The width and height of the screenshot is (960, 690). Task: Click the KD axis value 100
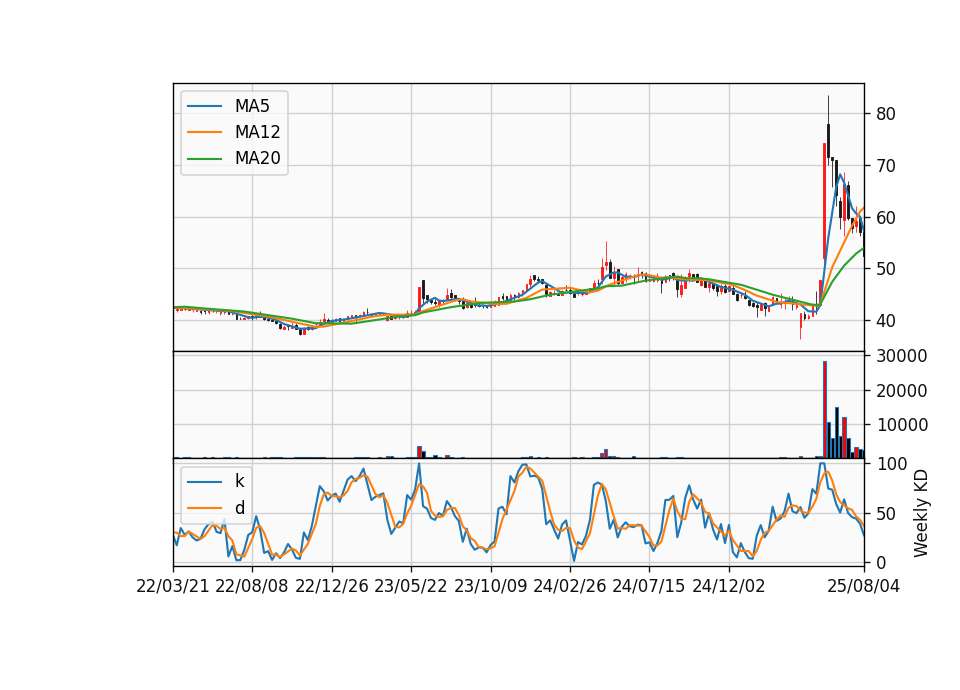click(891, 464)
